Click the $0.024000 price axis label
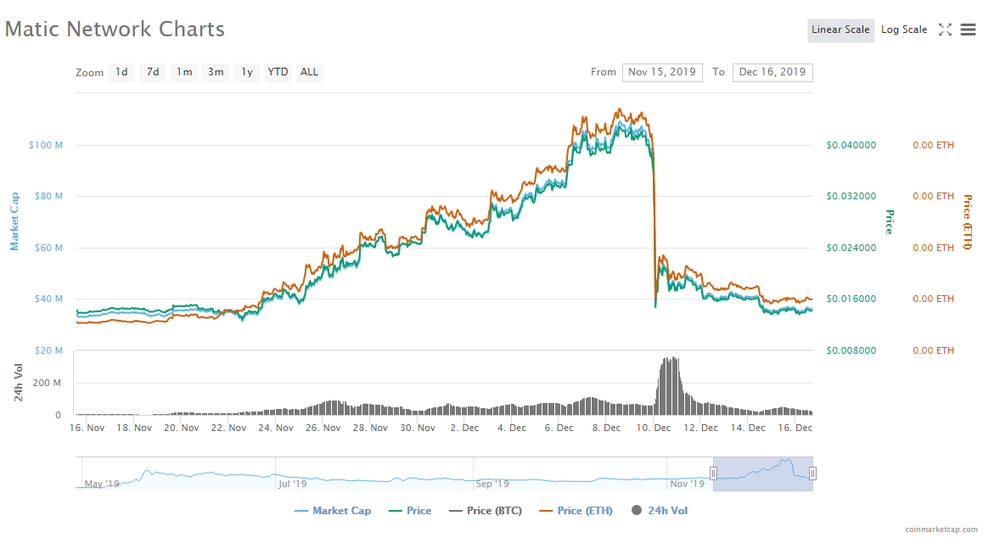This screenshot has width=1000, height=548. click(851, 248)
